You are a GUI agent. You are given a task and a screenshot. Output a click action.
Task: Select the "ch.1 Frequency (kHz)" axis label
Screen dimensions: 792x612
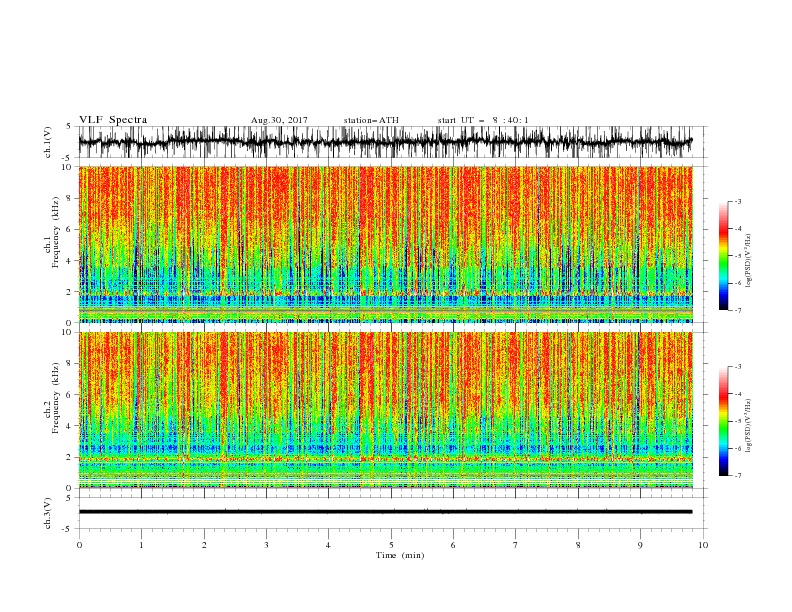52,230
